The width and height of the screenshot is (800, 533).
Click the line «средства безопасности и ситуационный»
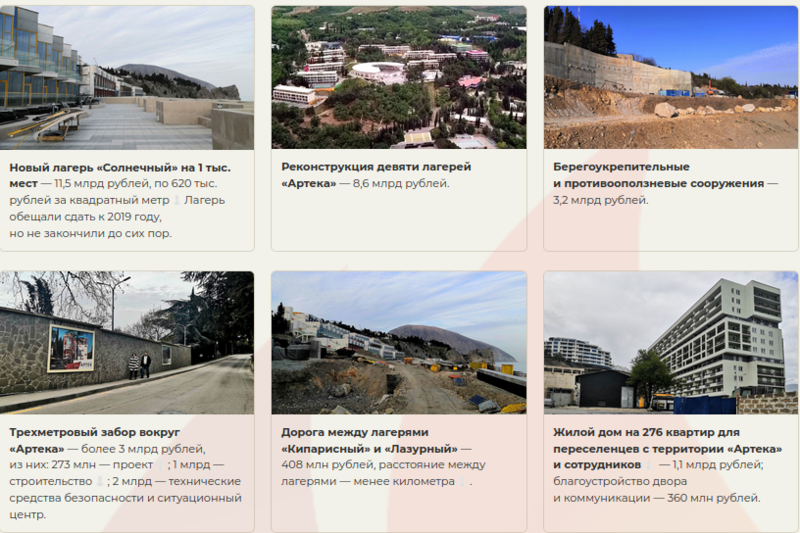(x=125, y=498)
